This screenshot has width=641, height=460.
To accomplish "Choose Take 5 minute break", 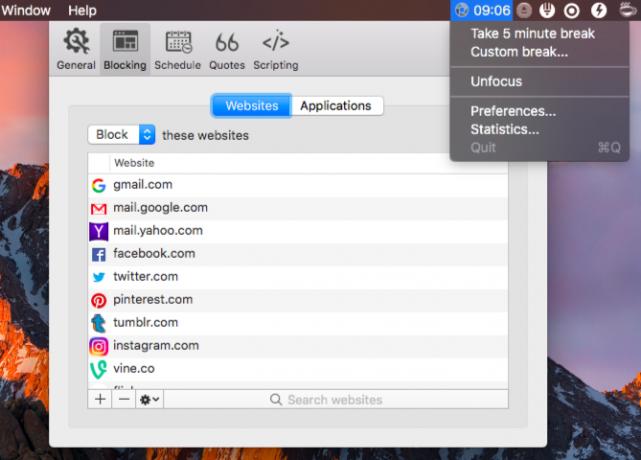I will pos(532,34).
